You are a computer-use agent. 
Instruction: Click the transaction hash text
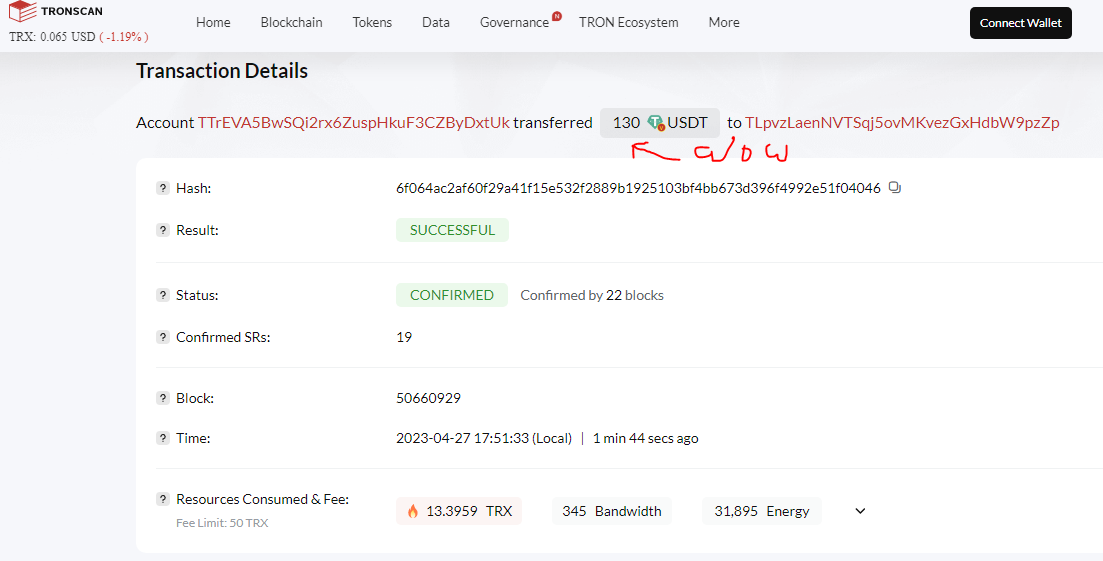[x=638, y=188]
